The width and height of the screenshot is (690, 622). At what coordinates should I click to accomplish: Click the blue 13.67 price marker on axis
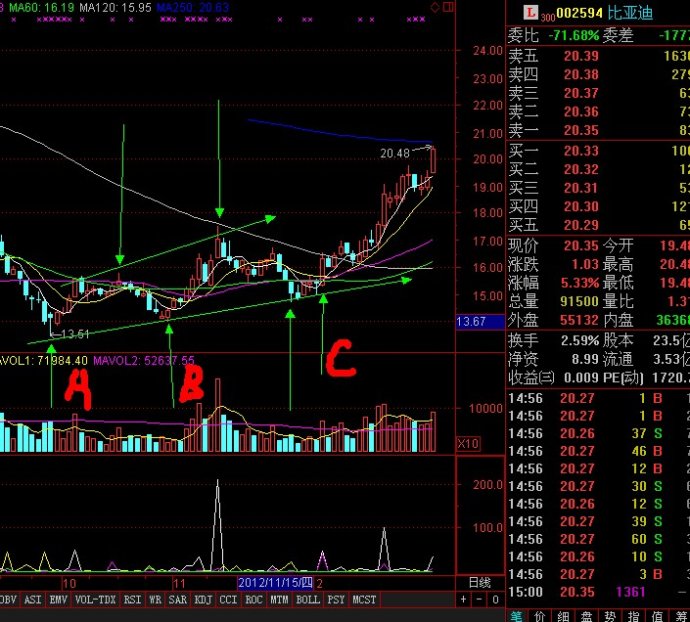[x=480, y=322]
